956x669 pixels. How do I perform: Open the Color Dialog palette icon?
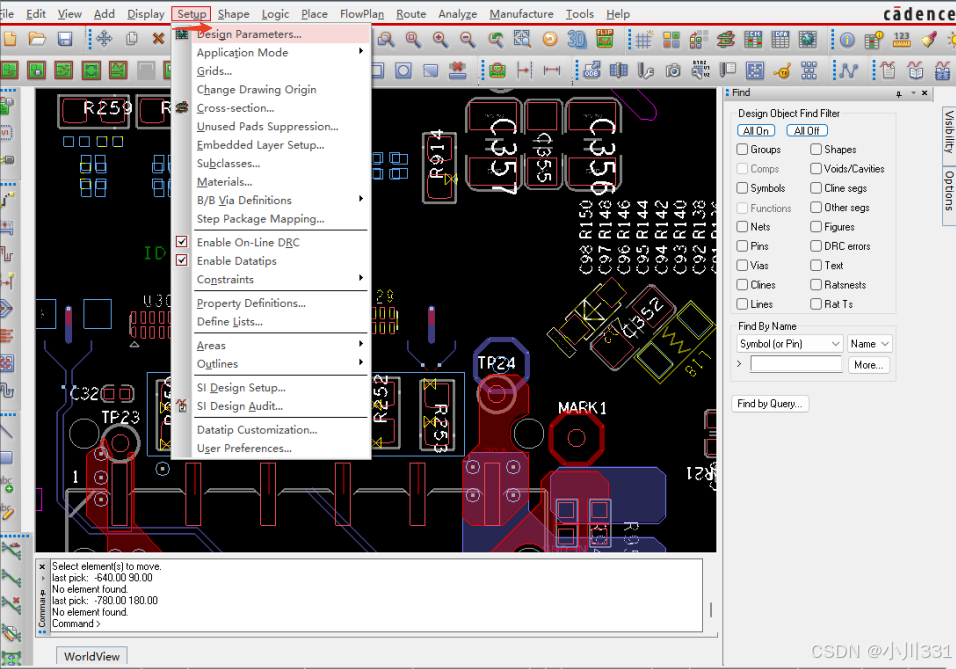[x=670, y=40]
